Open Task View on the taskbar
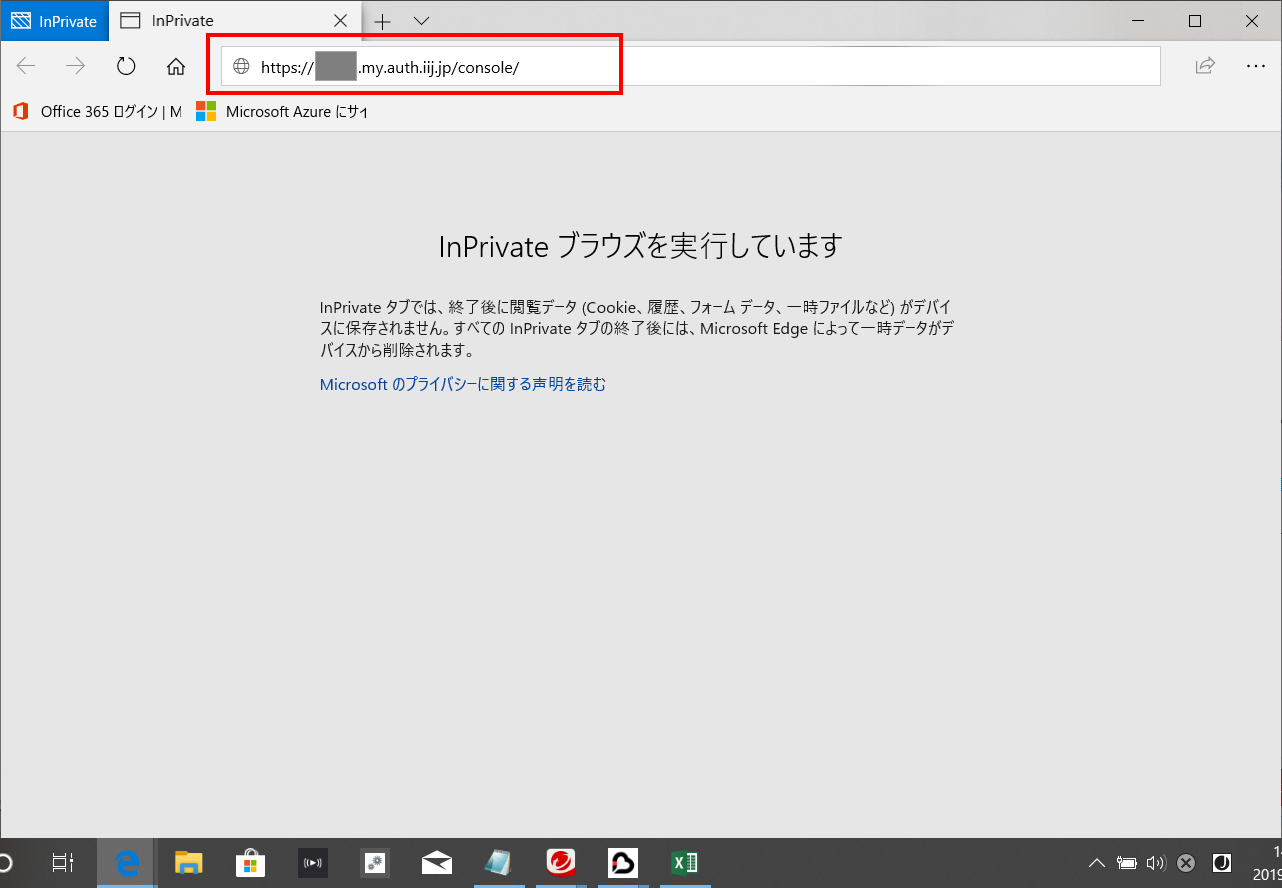The height and width of the screenshot is (888, 1282). [x=63, y=863]
